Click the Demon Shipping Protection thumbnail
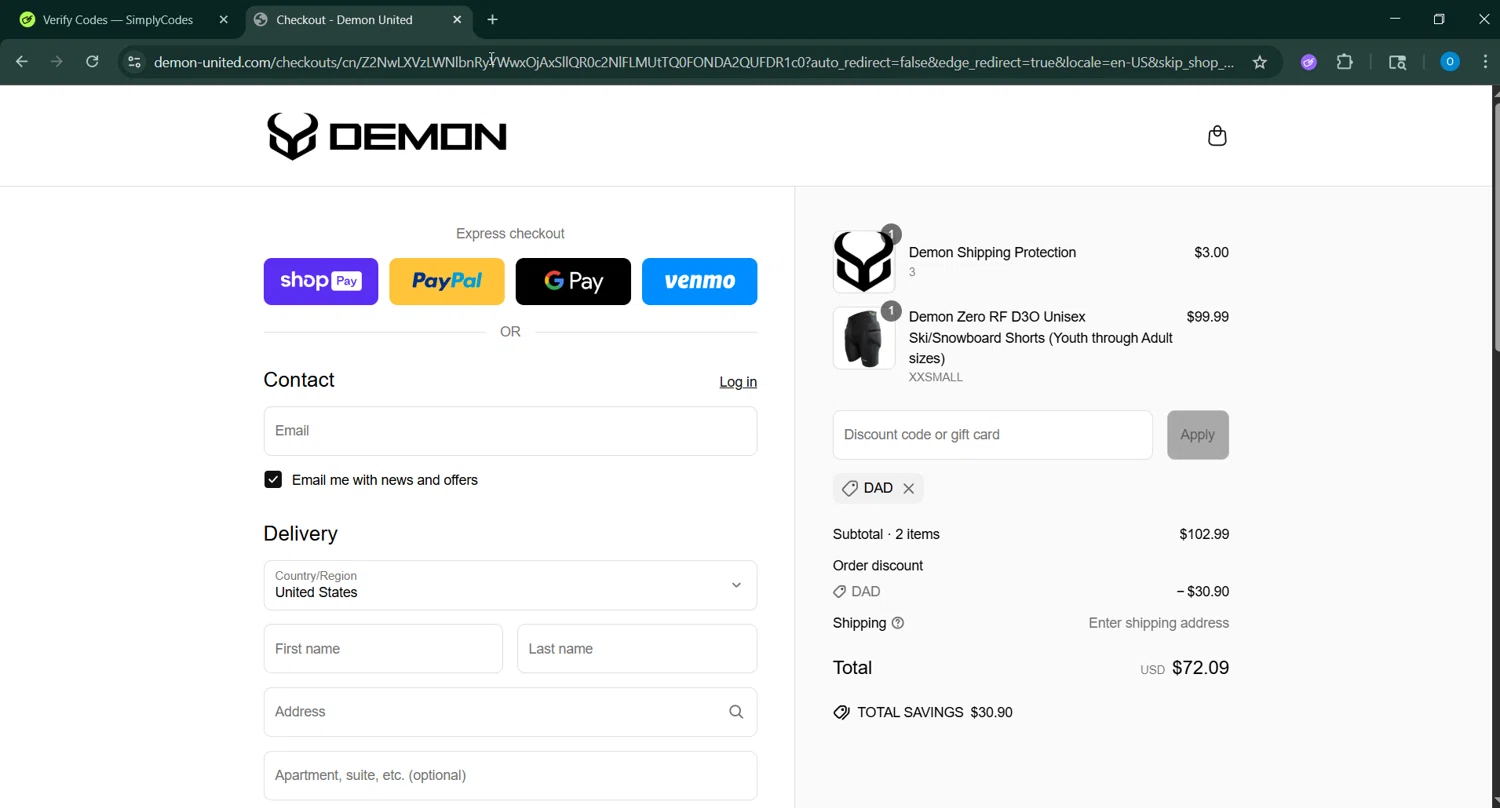Screen dimensions: 1500x808 click(864, 261)
